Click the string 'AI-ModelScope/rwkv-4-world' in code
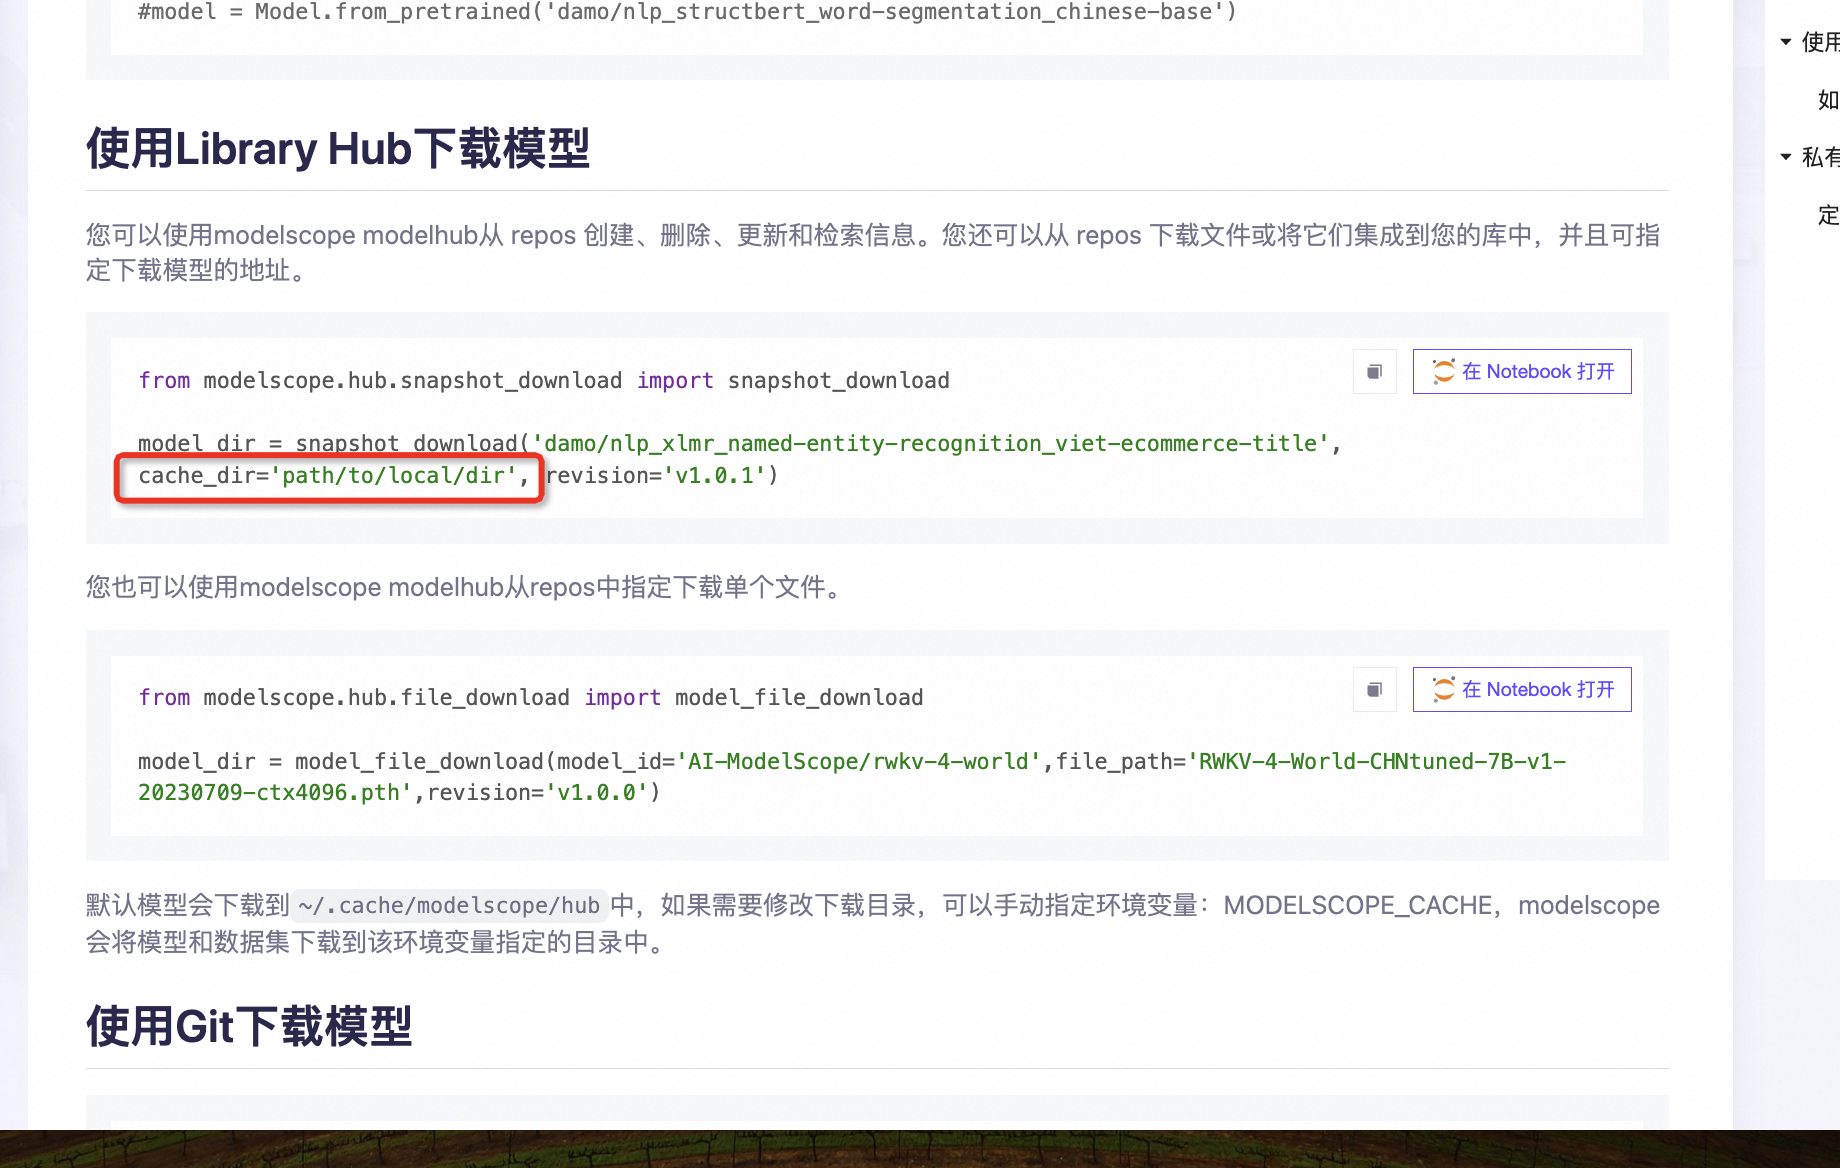1840x1168 pixels. [860, 762]
